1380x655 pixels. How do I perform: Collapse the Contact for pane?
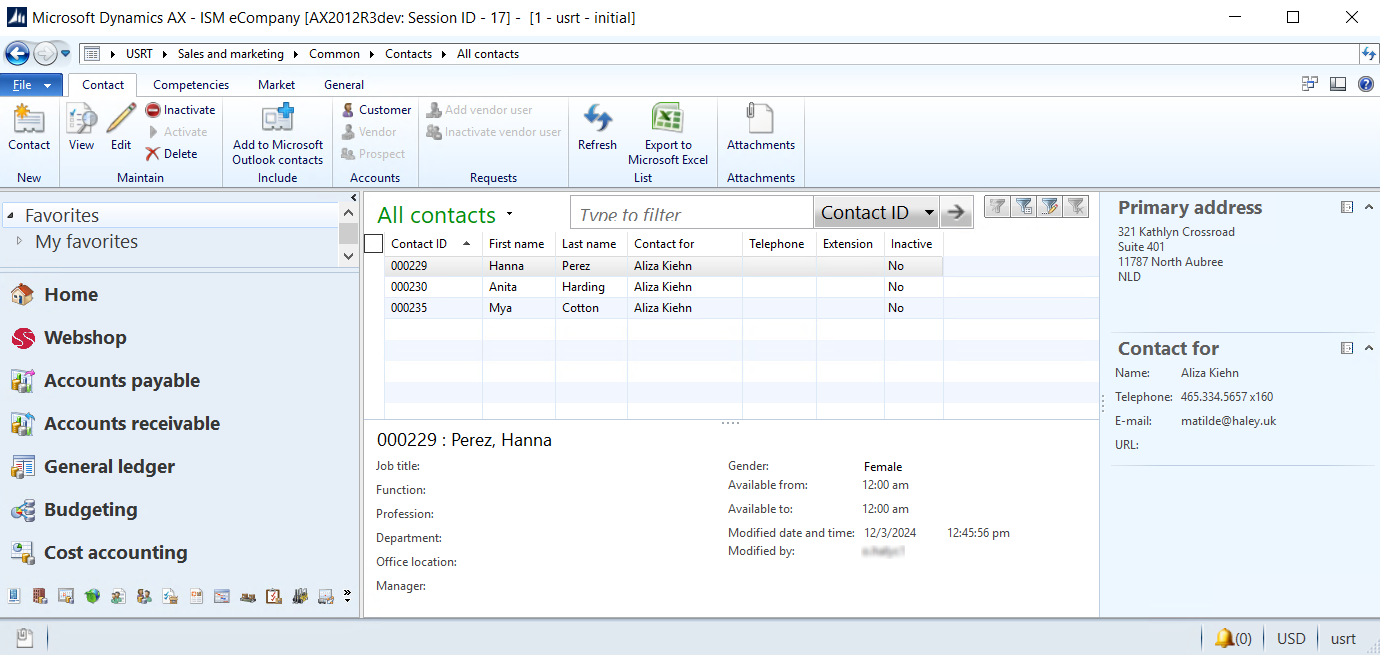(x=1368, y=348)
